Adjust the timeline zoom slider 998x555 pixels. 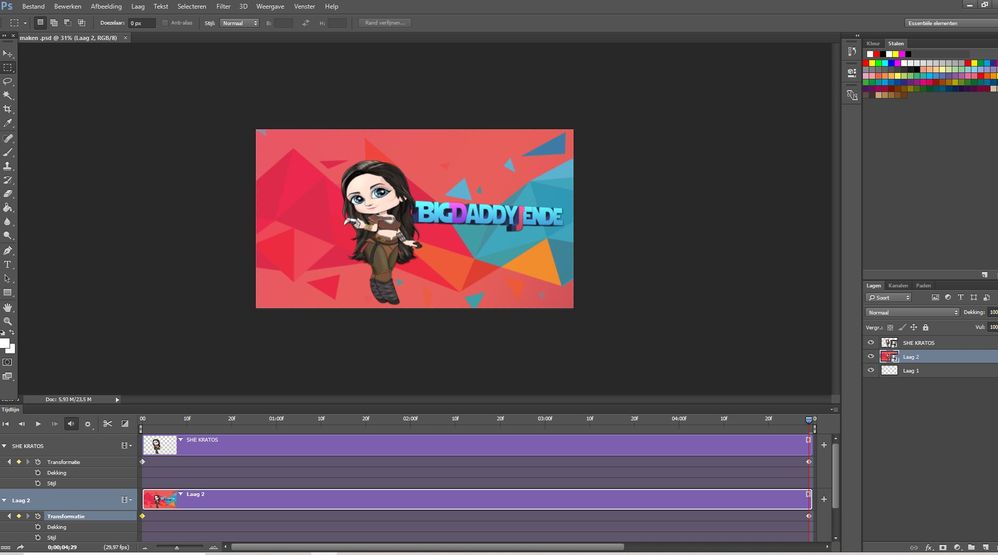[178, 547]
